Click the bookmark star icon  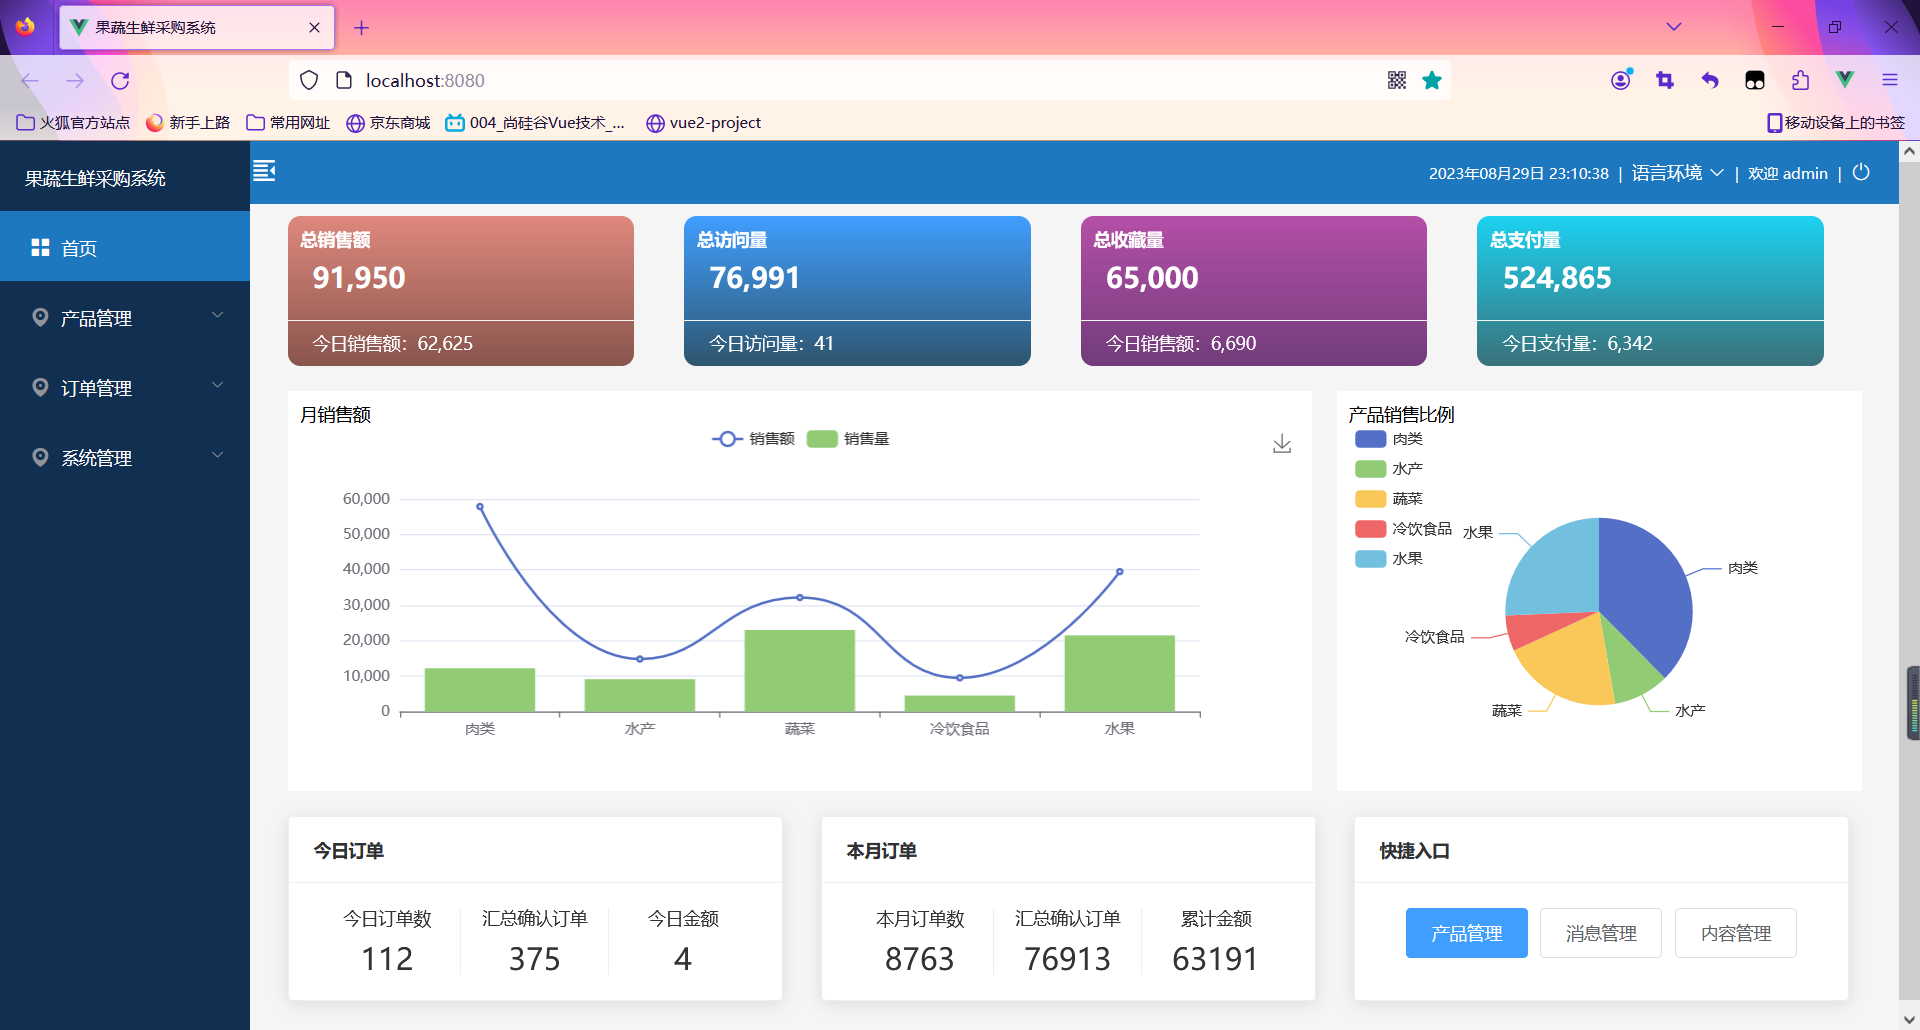pyautogui.click(x=1432, y=80)
